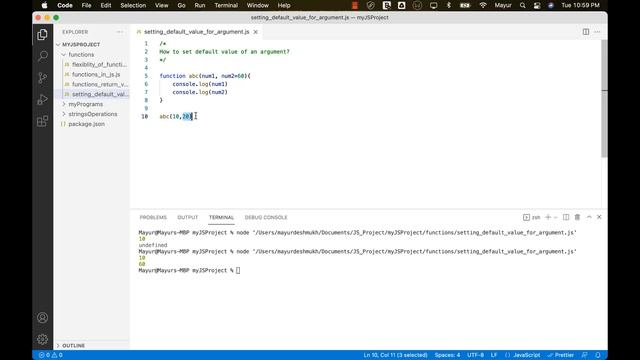
Task: Change the Spaces: 4 indentation setting
Action: click(x=447, y=355)
